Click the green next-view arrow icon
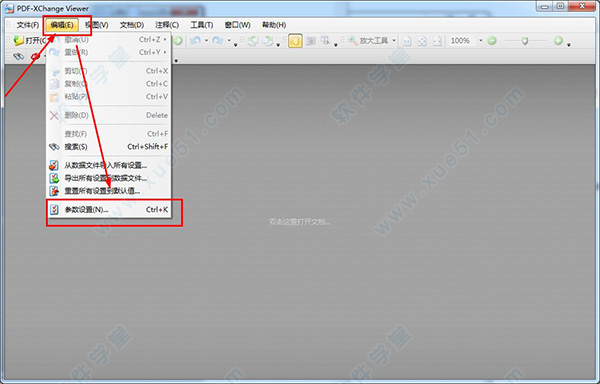This screenshot has width=600, height=384. pyautogui.click(x=178, y=40)
